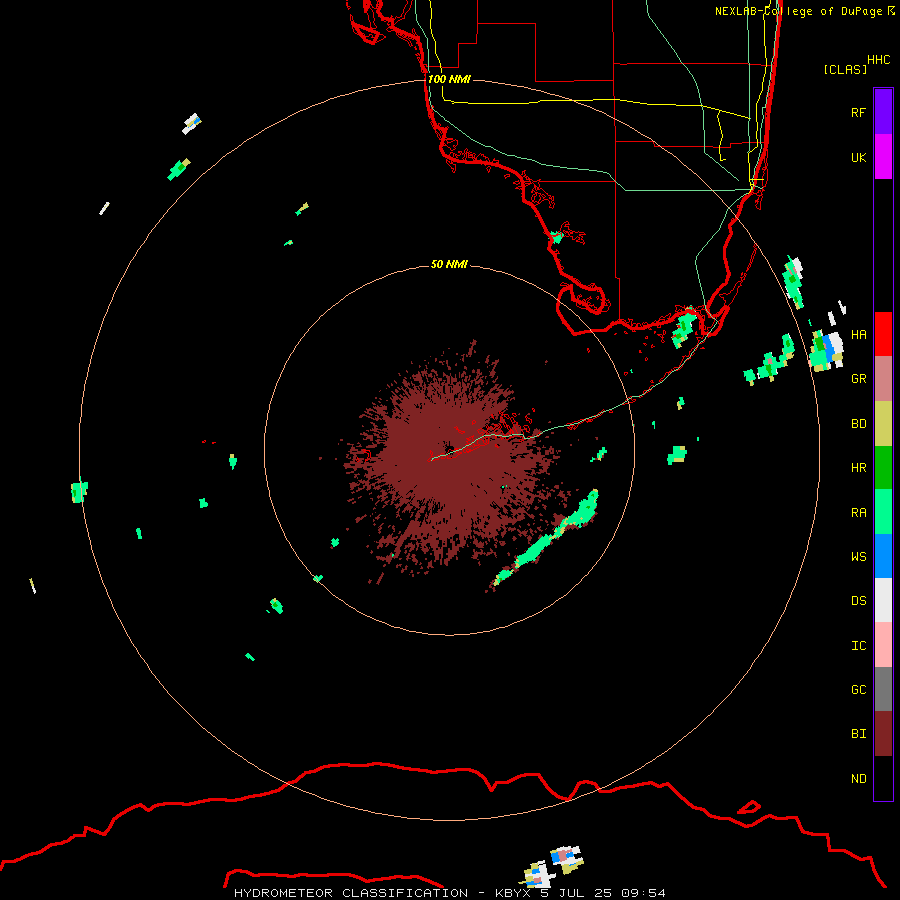Click the HA red legend swatch
The image size is (900, 900).
(x=883, y=334)
